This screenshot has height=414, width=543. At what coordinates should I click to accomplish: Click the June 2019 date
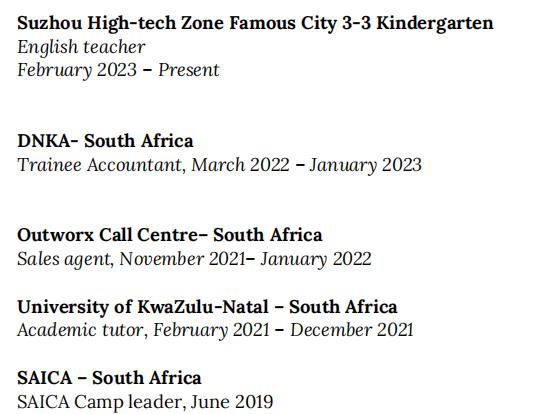[x=232, y=402]
